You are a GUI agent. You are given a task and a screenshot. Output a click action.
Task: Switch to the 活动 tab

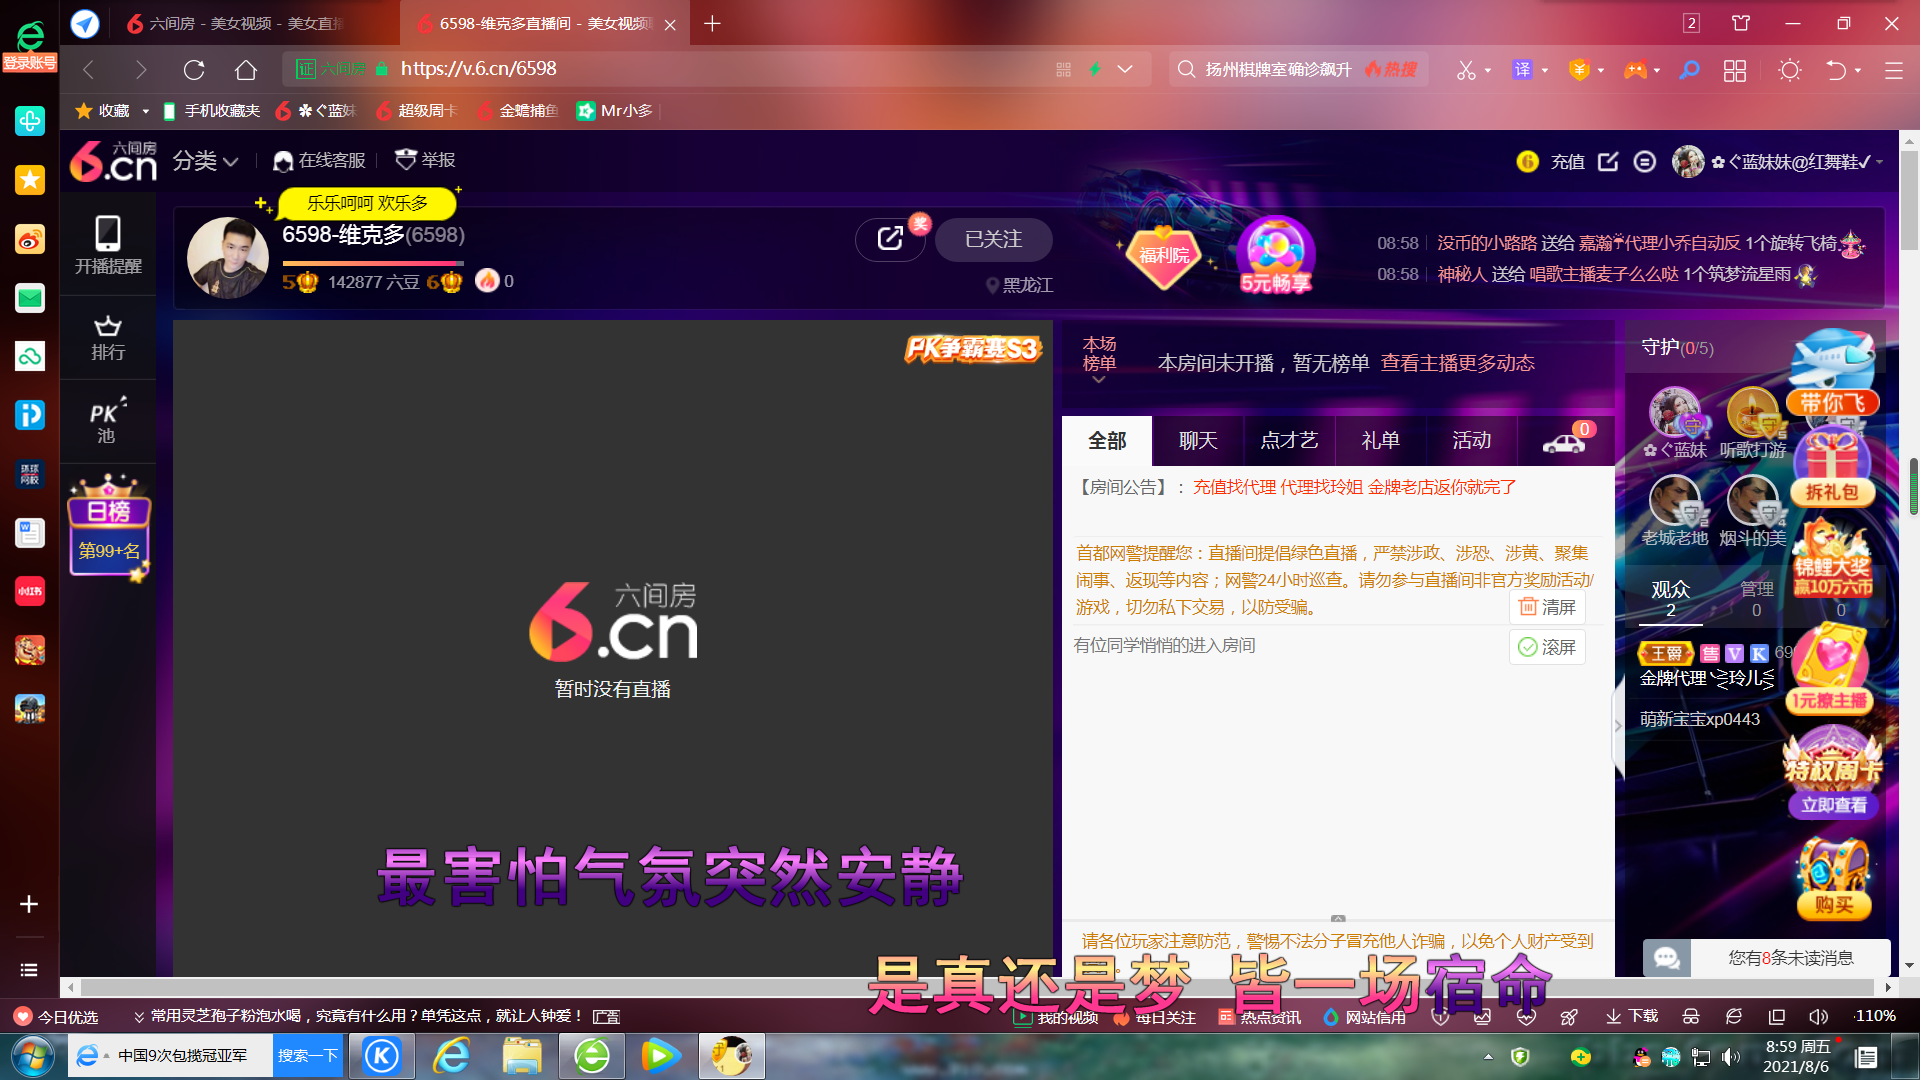pyautogui.click(x=1471, y=441)
